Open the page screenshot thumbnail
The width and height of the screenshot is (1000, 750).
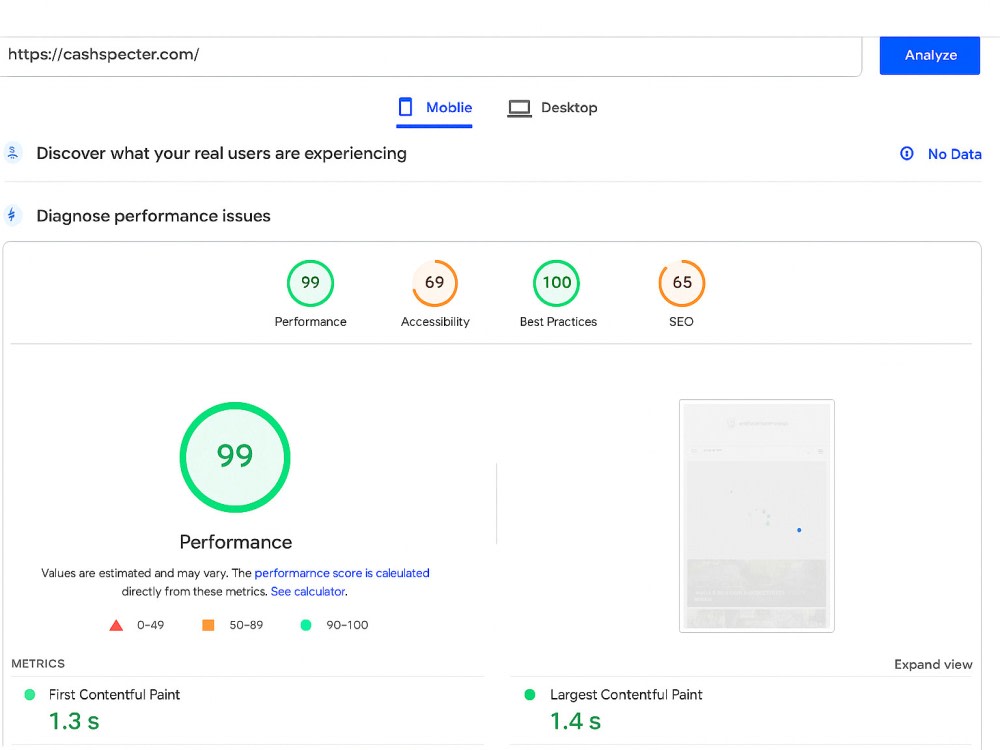757,516
